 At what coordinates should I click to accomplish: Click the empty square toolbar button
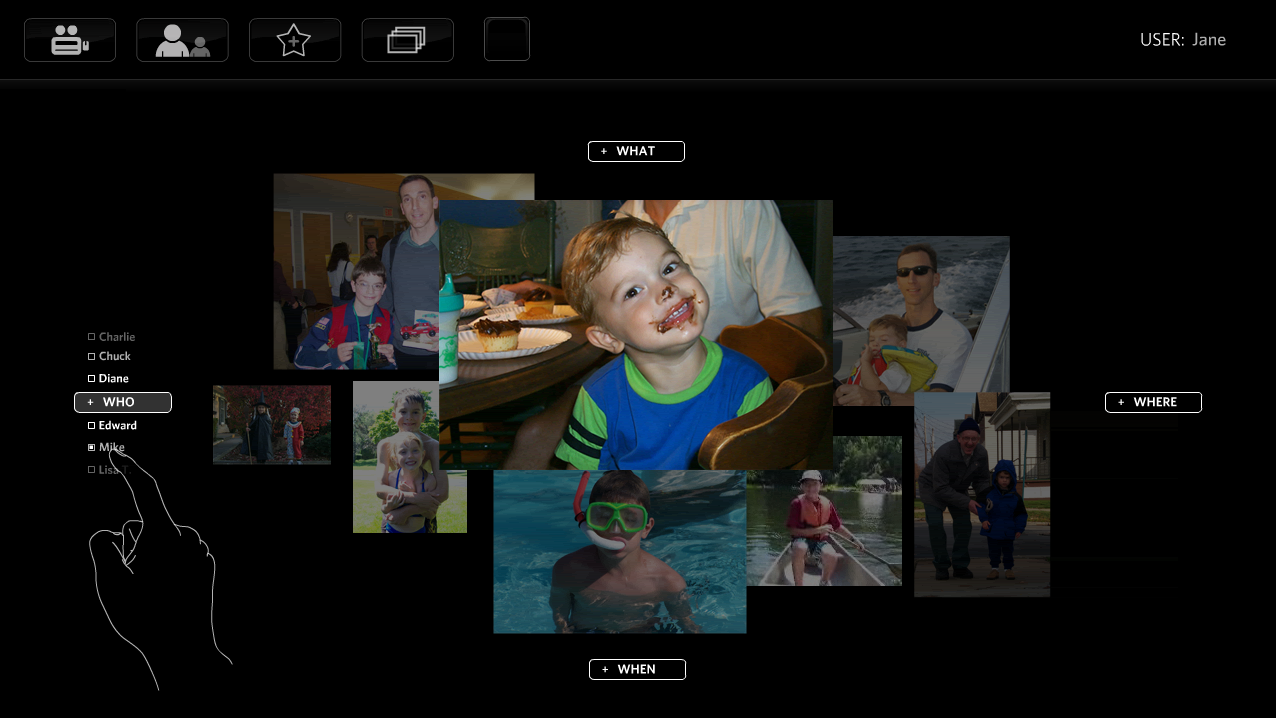pos(507,39)
